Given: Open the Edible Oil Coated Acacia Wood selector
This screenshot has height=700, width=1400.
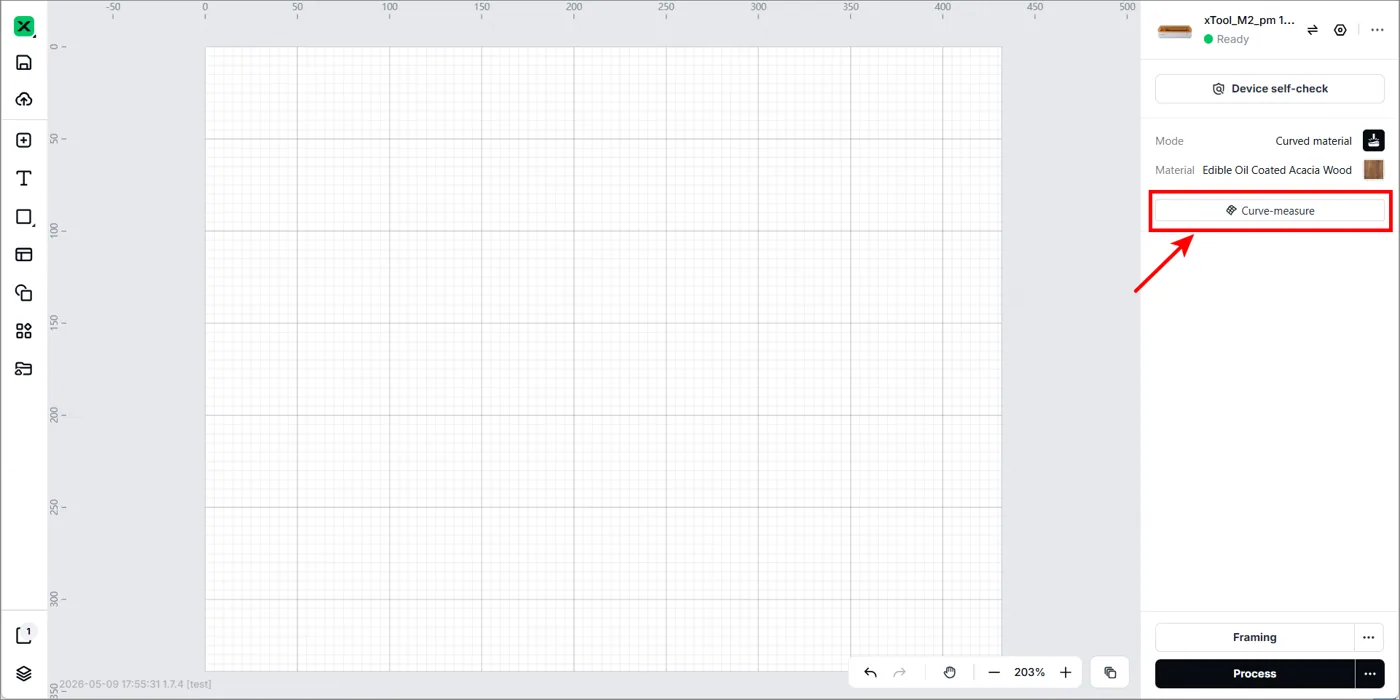Looking at the screenshot, I should coord(1277,170).
